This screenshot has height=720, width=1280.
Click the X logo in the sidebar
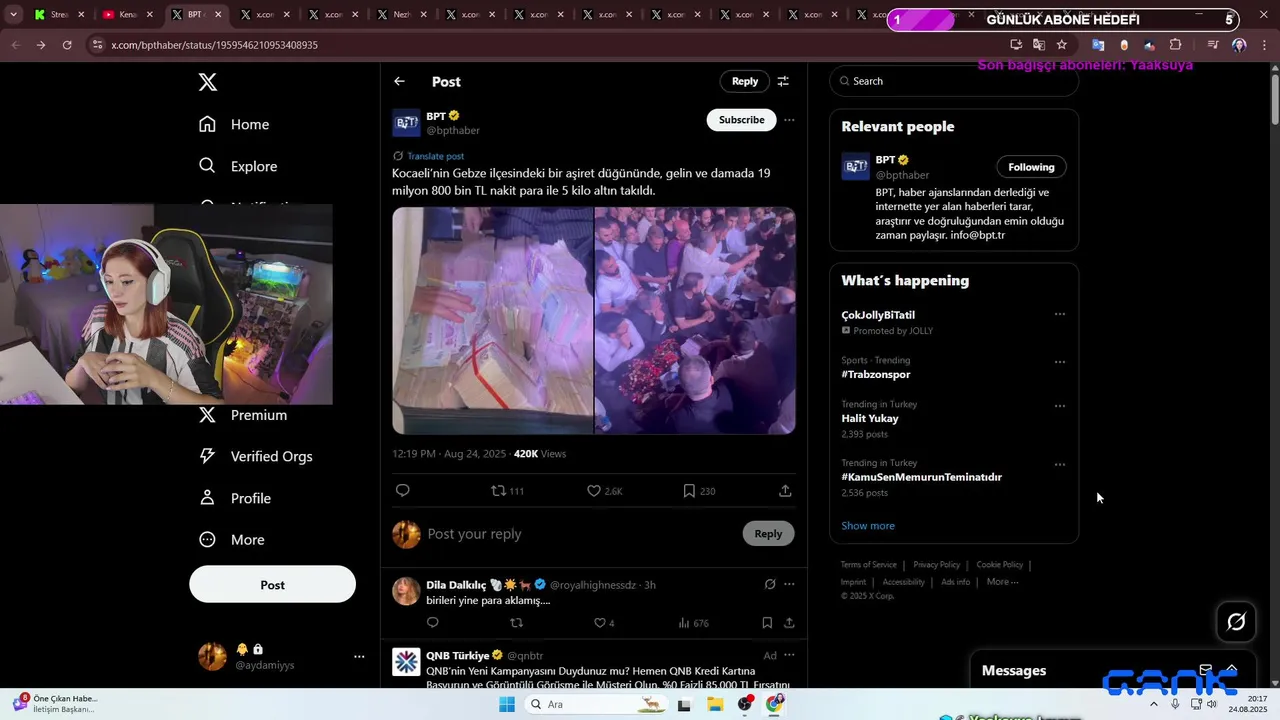point(208,82)
